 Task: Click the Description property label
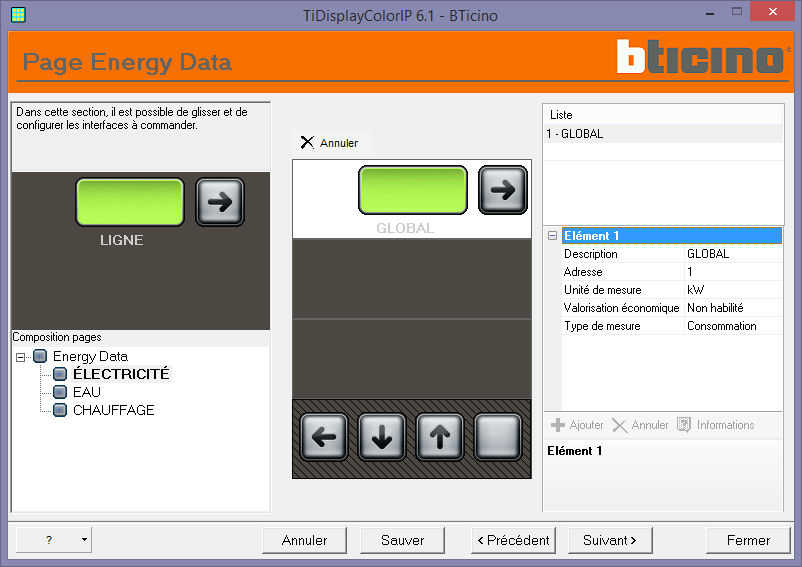pos(591,254)
